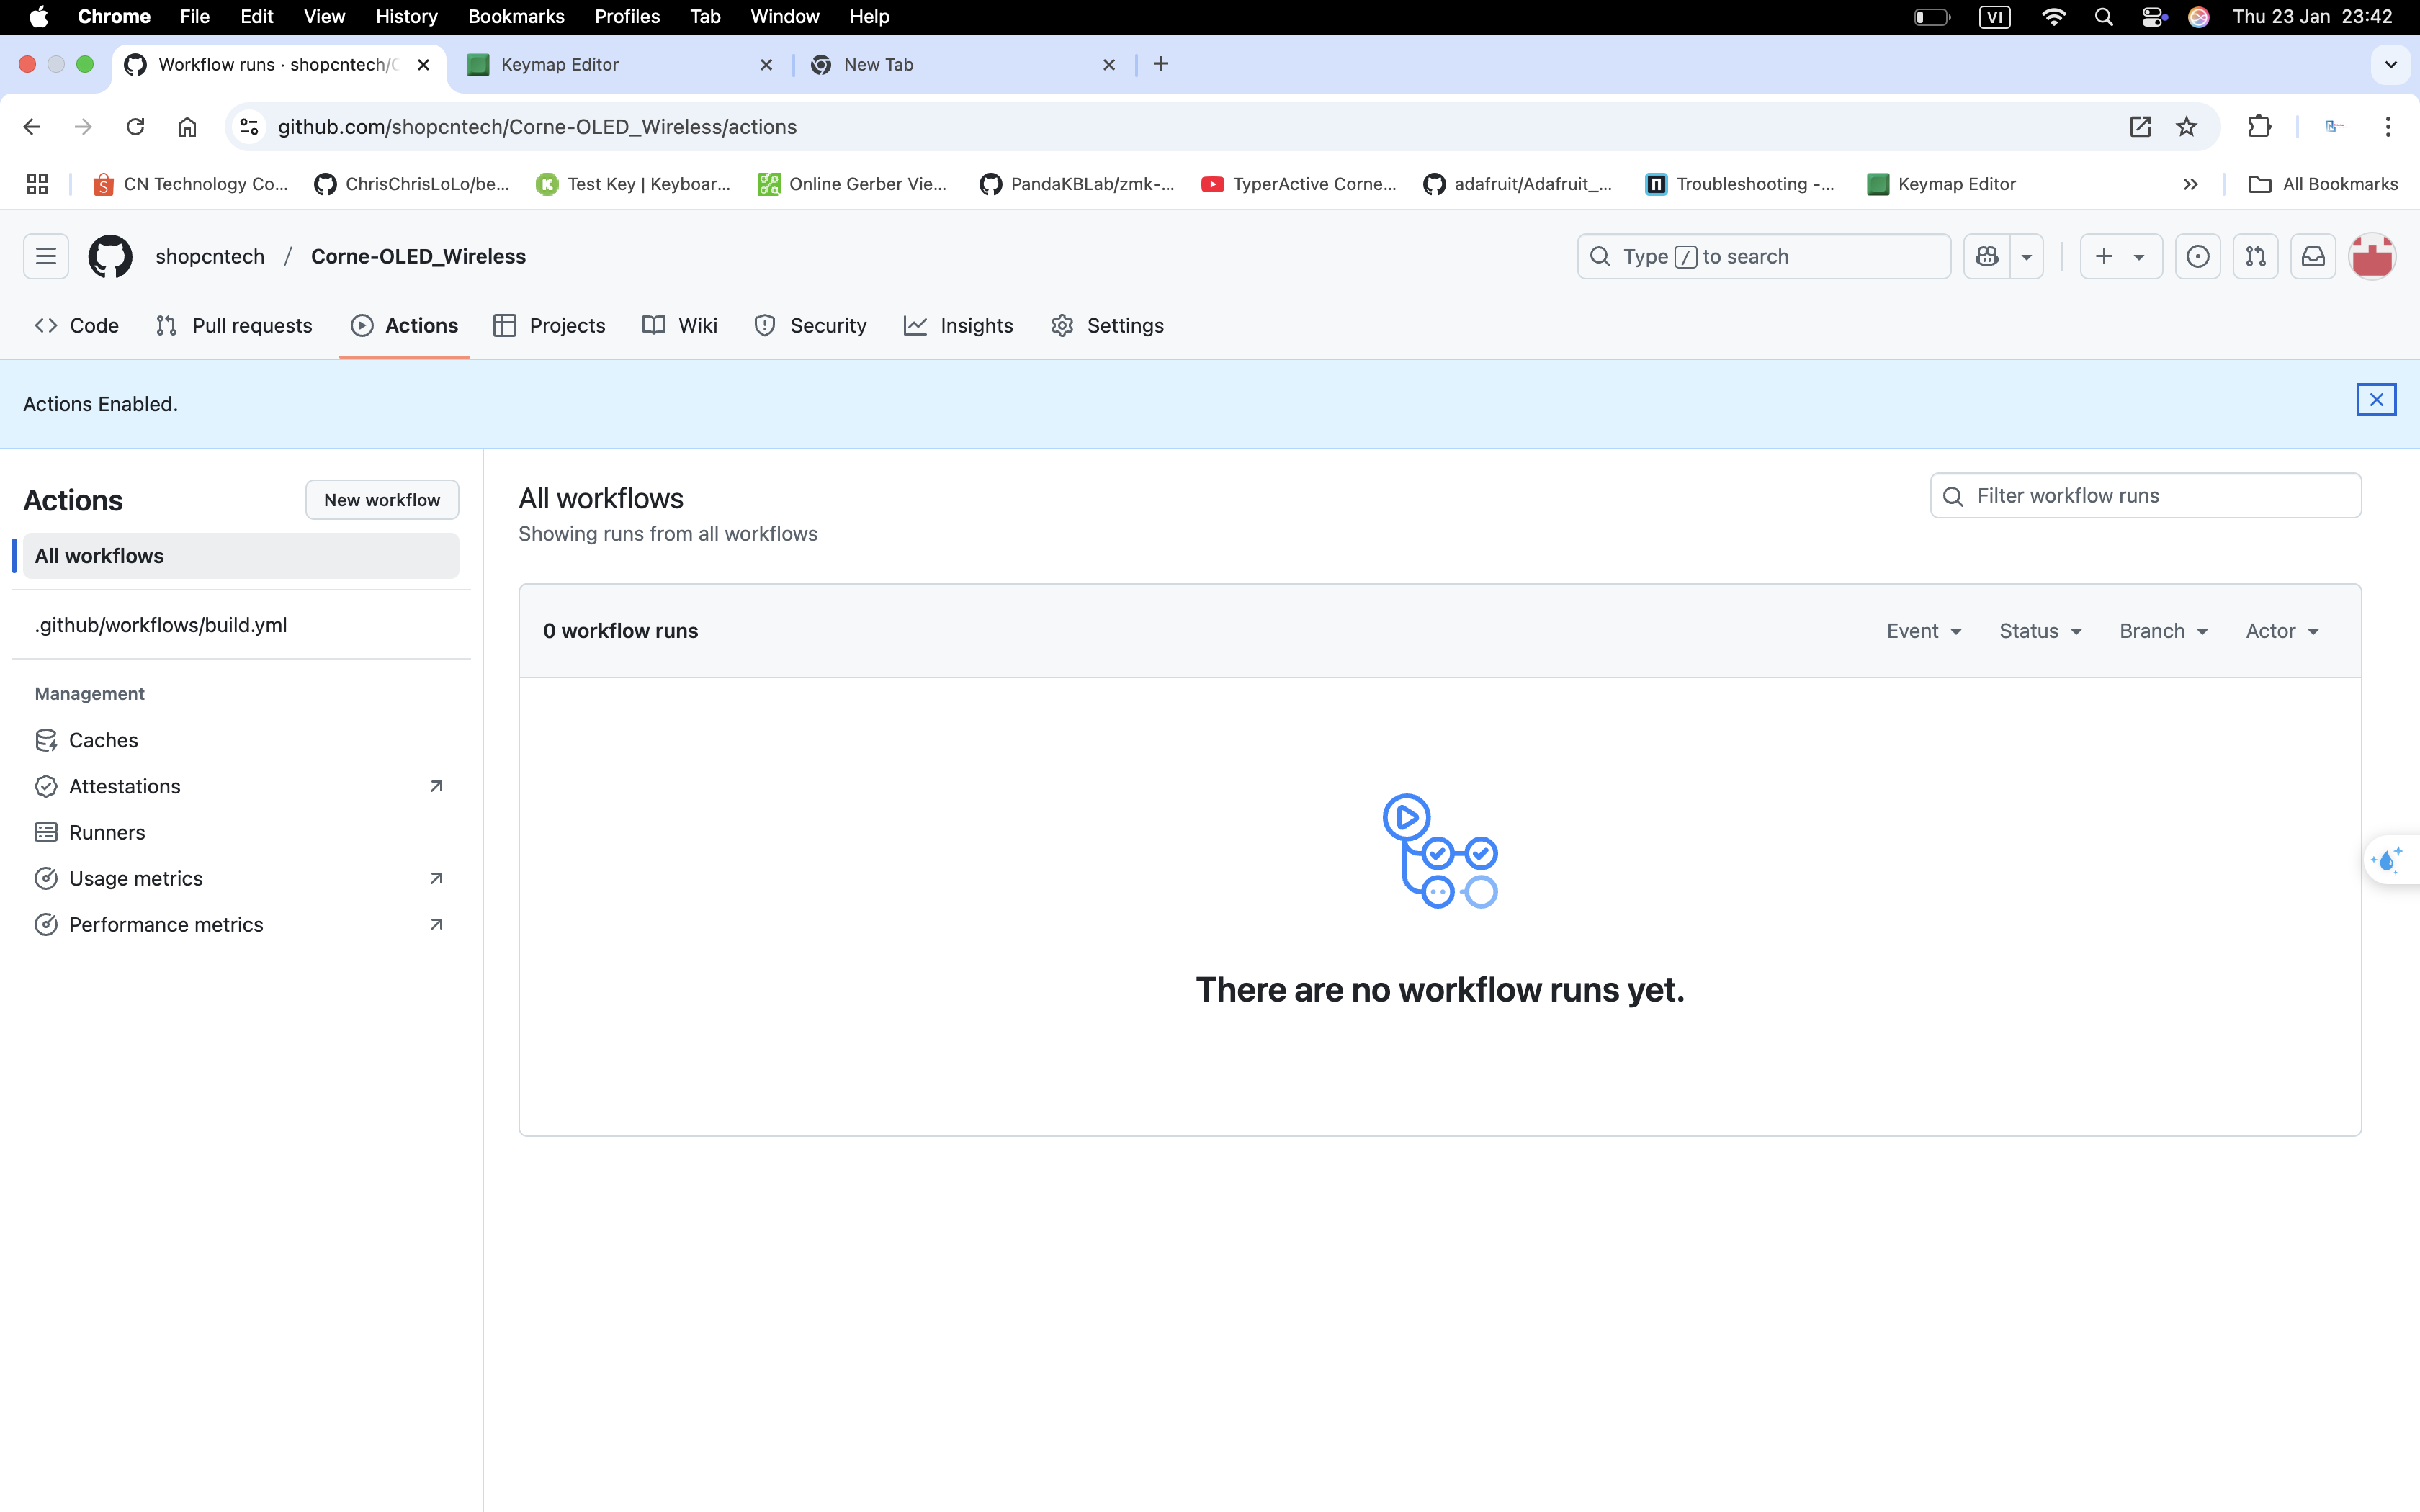Viewport: 2420px width, 1512px height.
Task: Open Usage metrics link
Action: (x=241, y=878)
